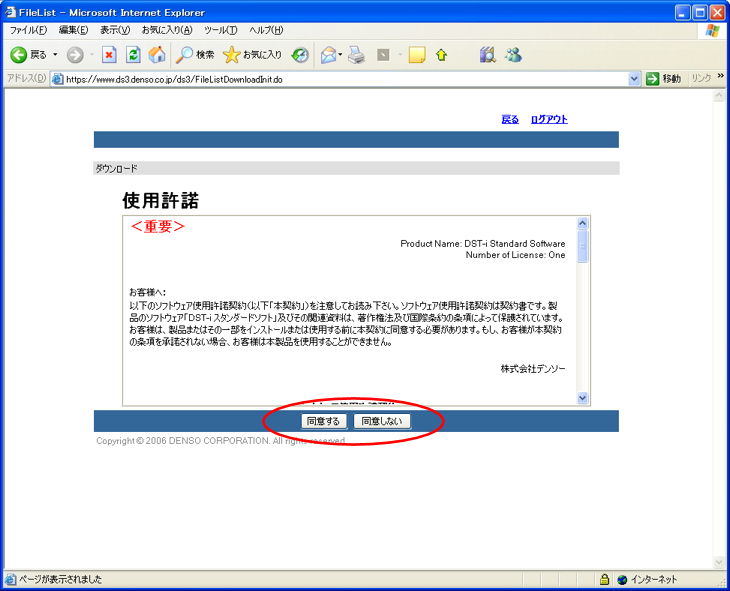
Task: Click the お客様へ: text
Action: point(148,292)
